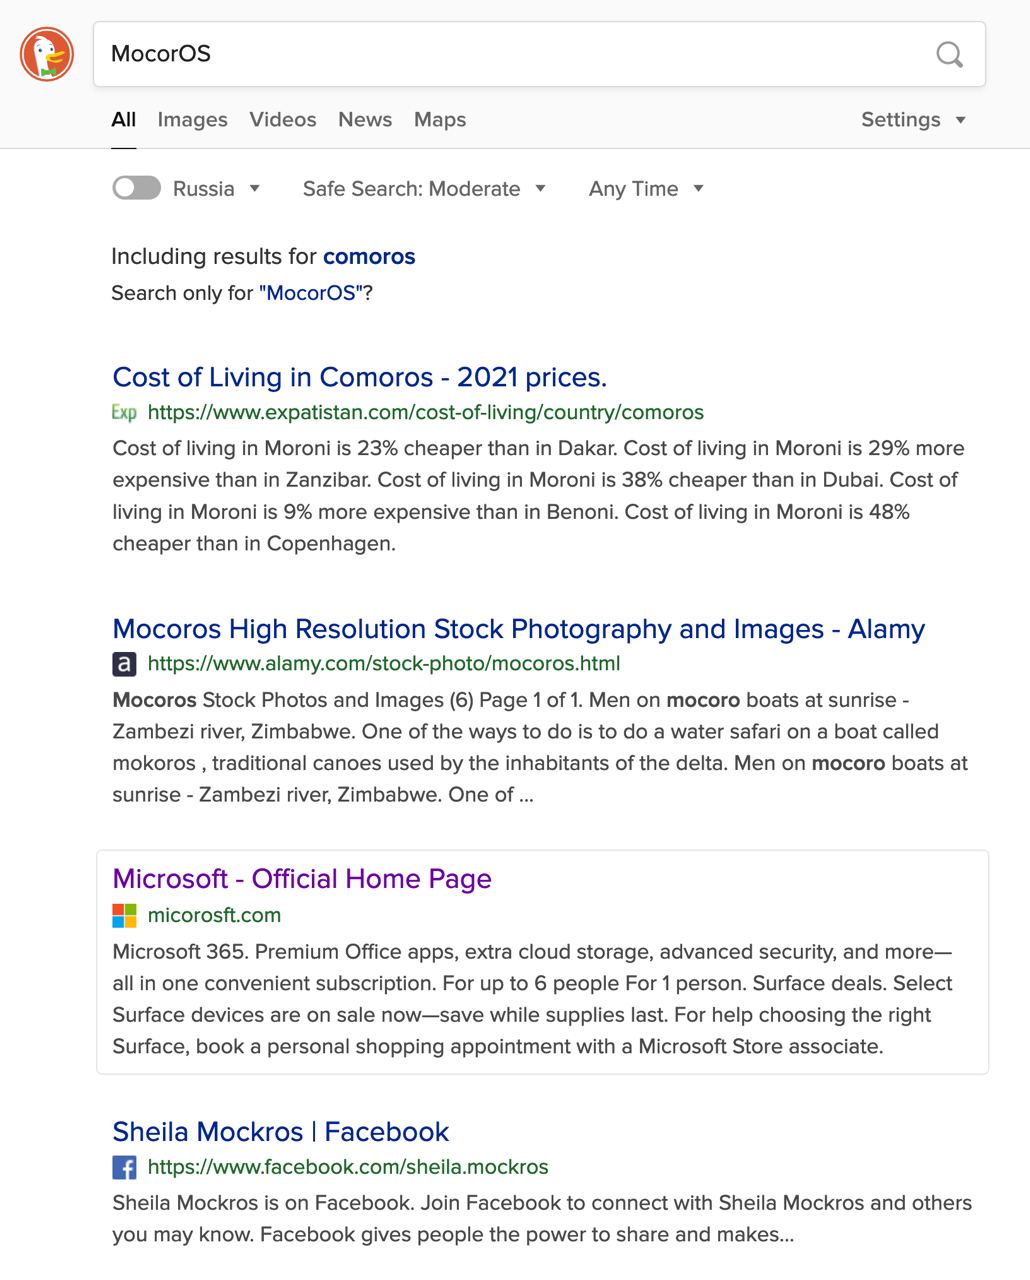Click the expatistan.com result URL
This screenshot has width=1030, height=1280.
pyautogui.click(x=426, y=412)
